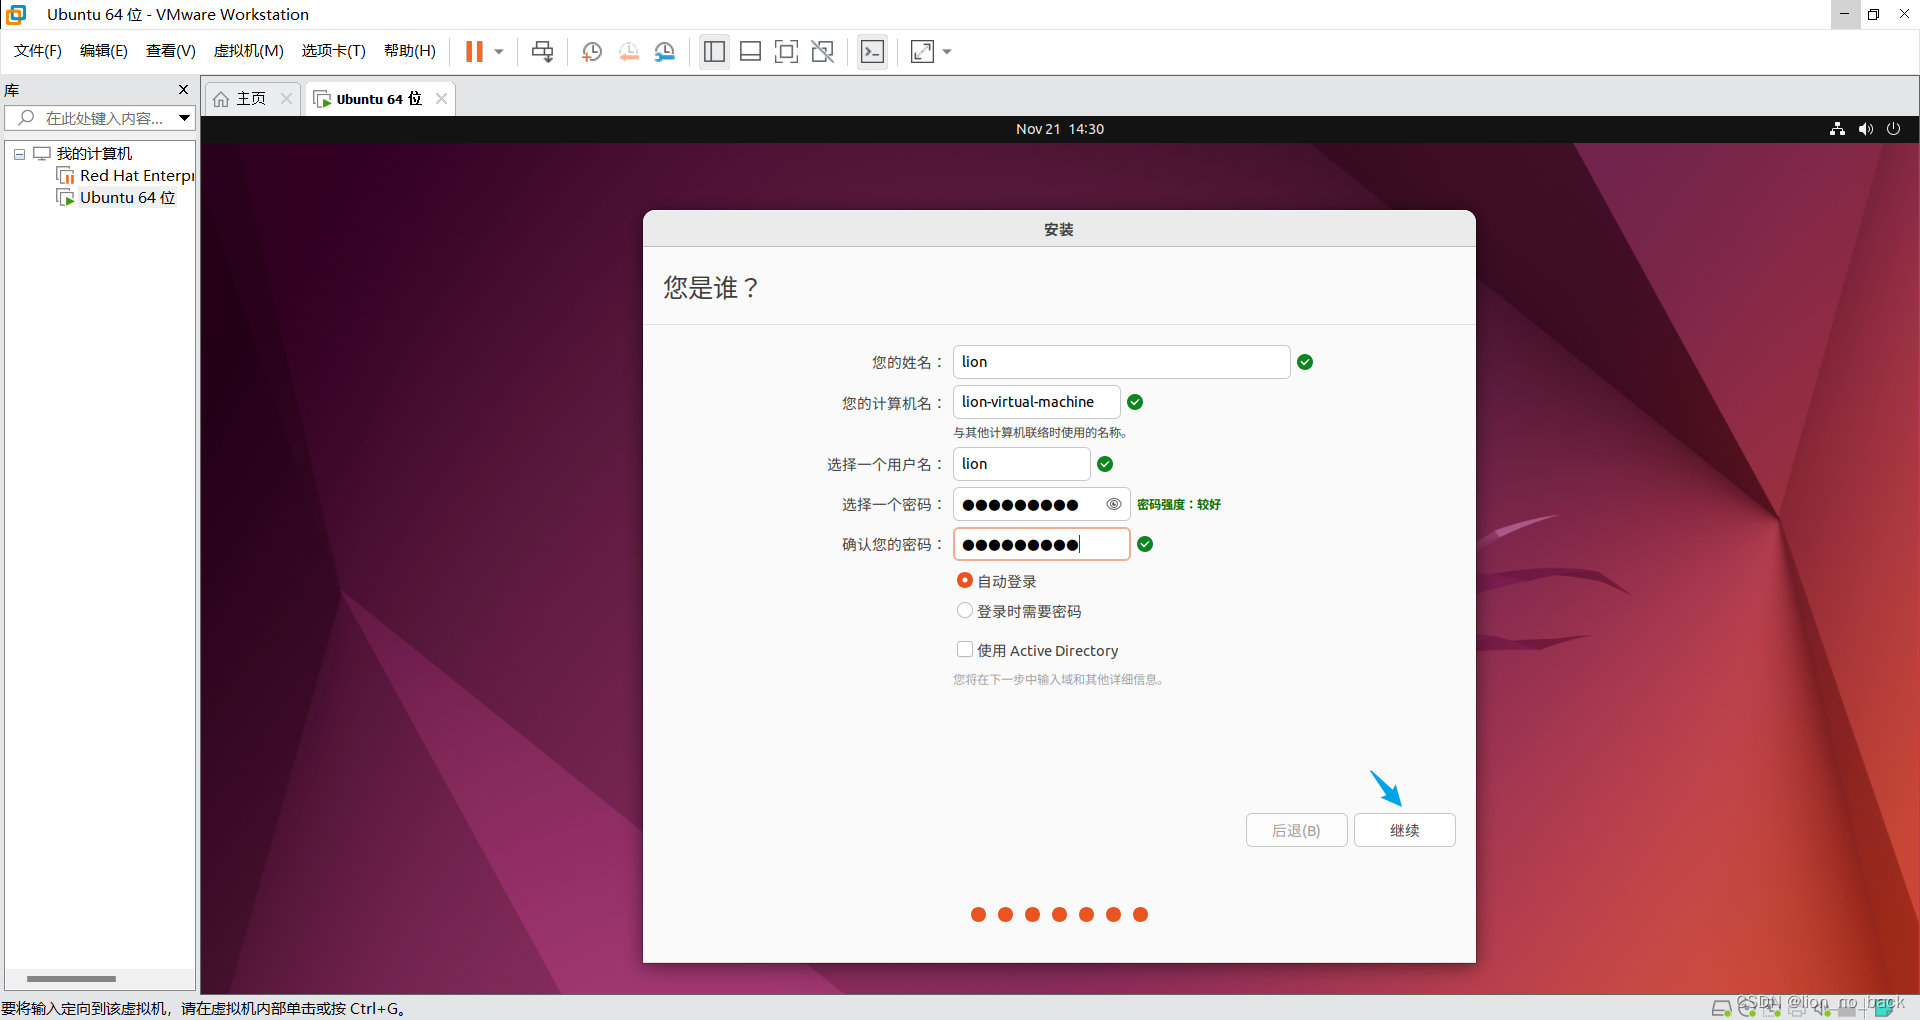Open the 文件(F) menu
Image resolution: width=1920 pixels, height=1020 pixels.
pyautogui.click(x=37, y=51)
